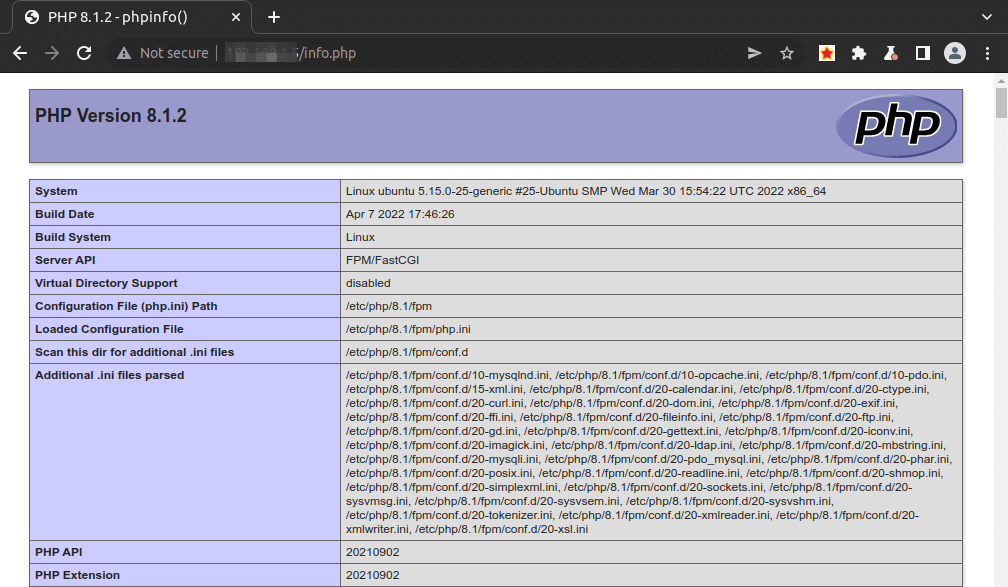Screen dimensions: 1008x587
Task: Toggle the browser side panel
Action: [x=922, y=53]
